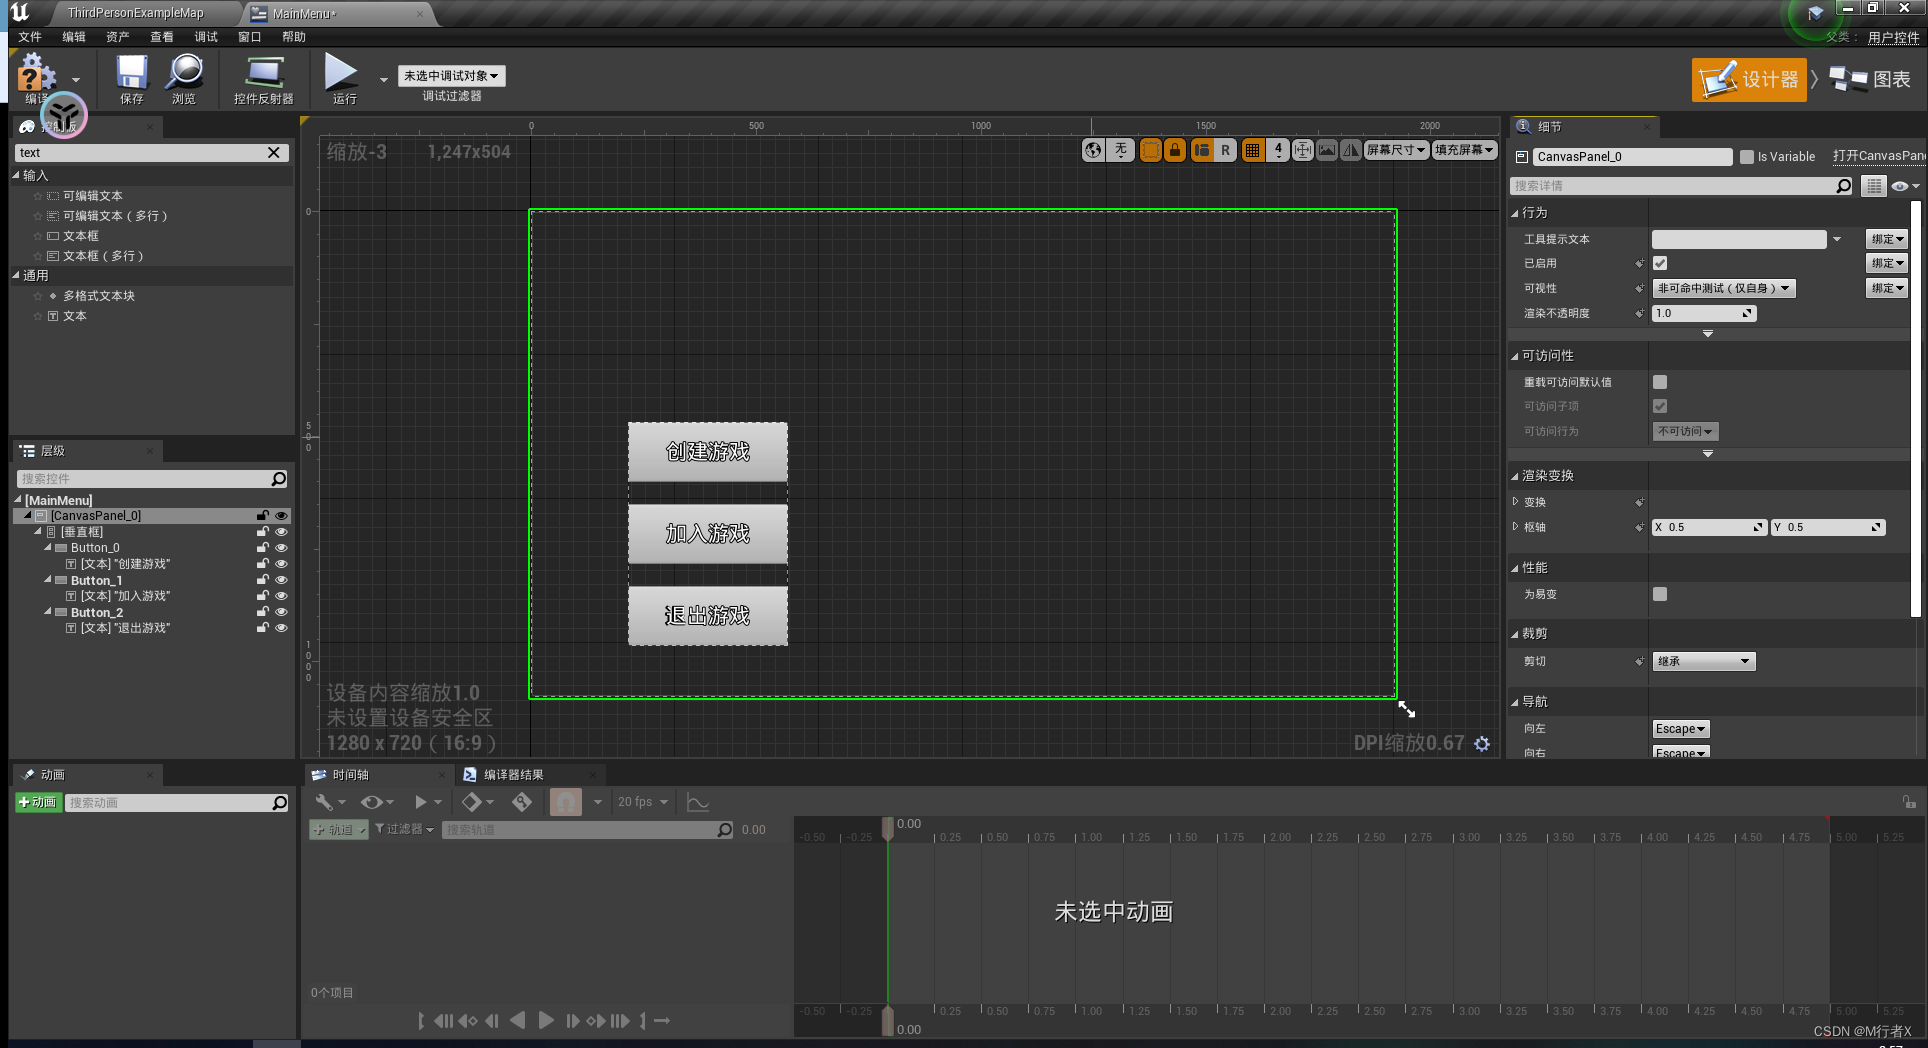Toggle dashed outlines icon in designer toolbar
1928x1048 pixels.
coord(1151,150)
